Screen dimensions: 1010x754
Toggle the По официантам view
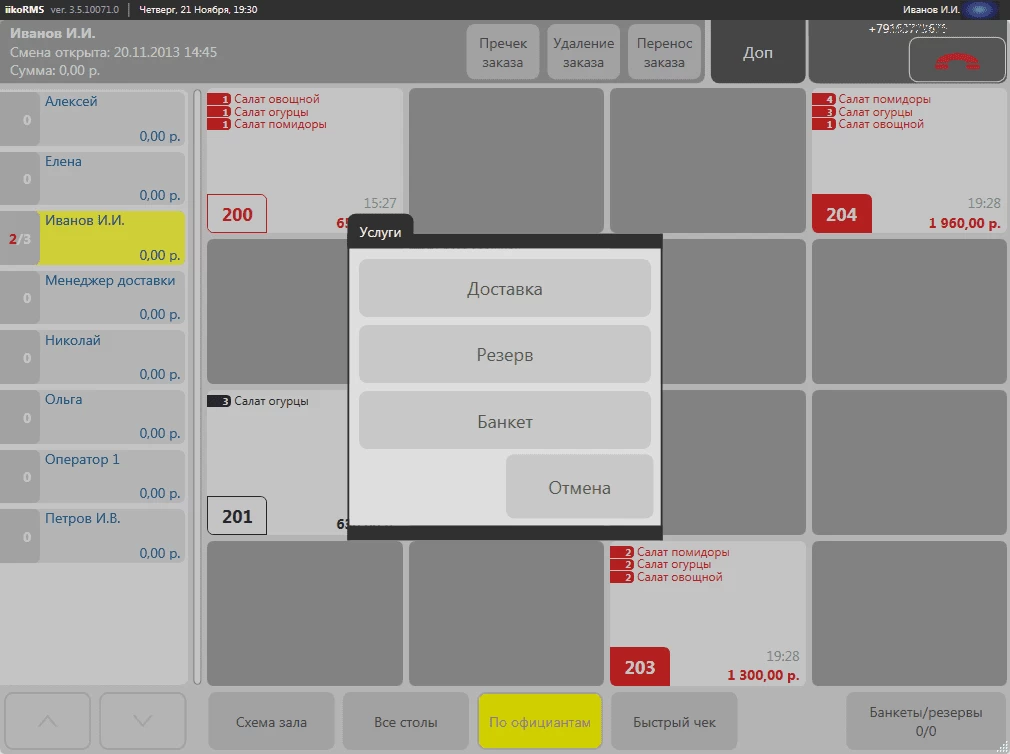[x=539, y=722]
